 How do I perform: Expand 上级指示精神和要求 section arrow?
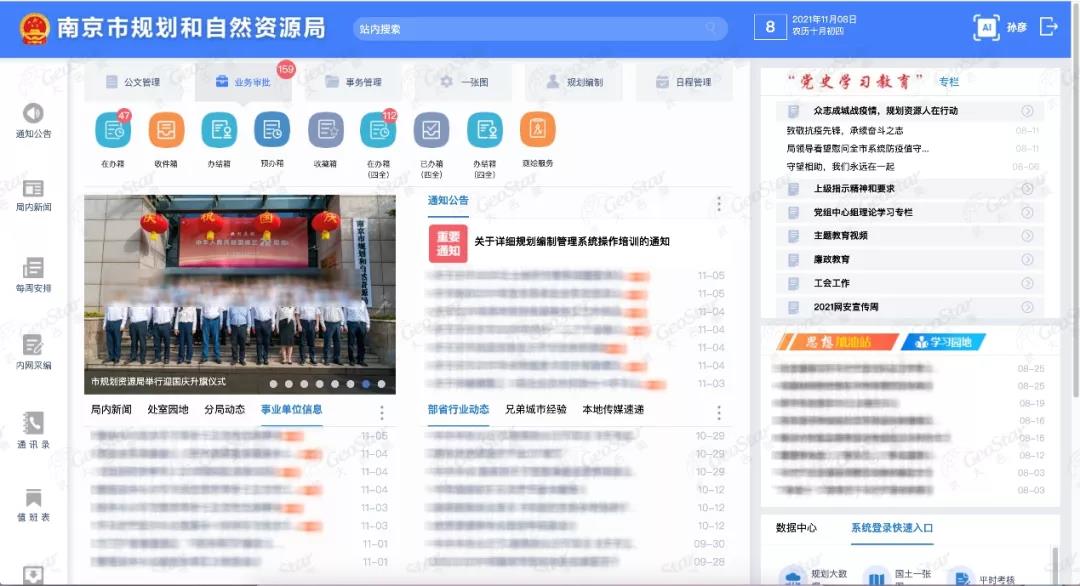pyautogui.click(x=1027, y=188)
